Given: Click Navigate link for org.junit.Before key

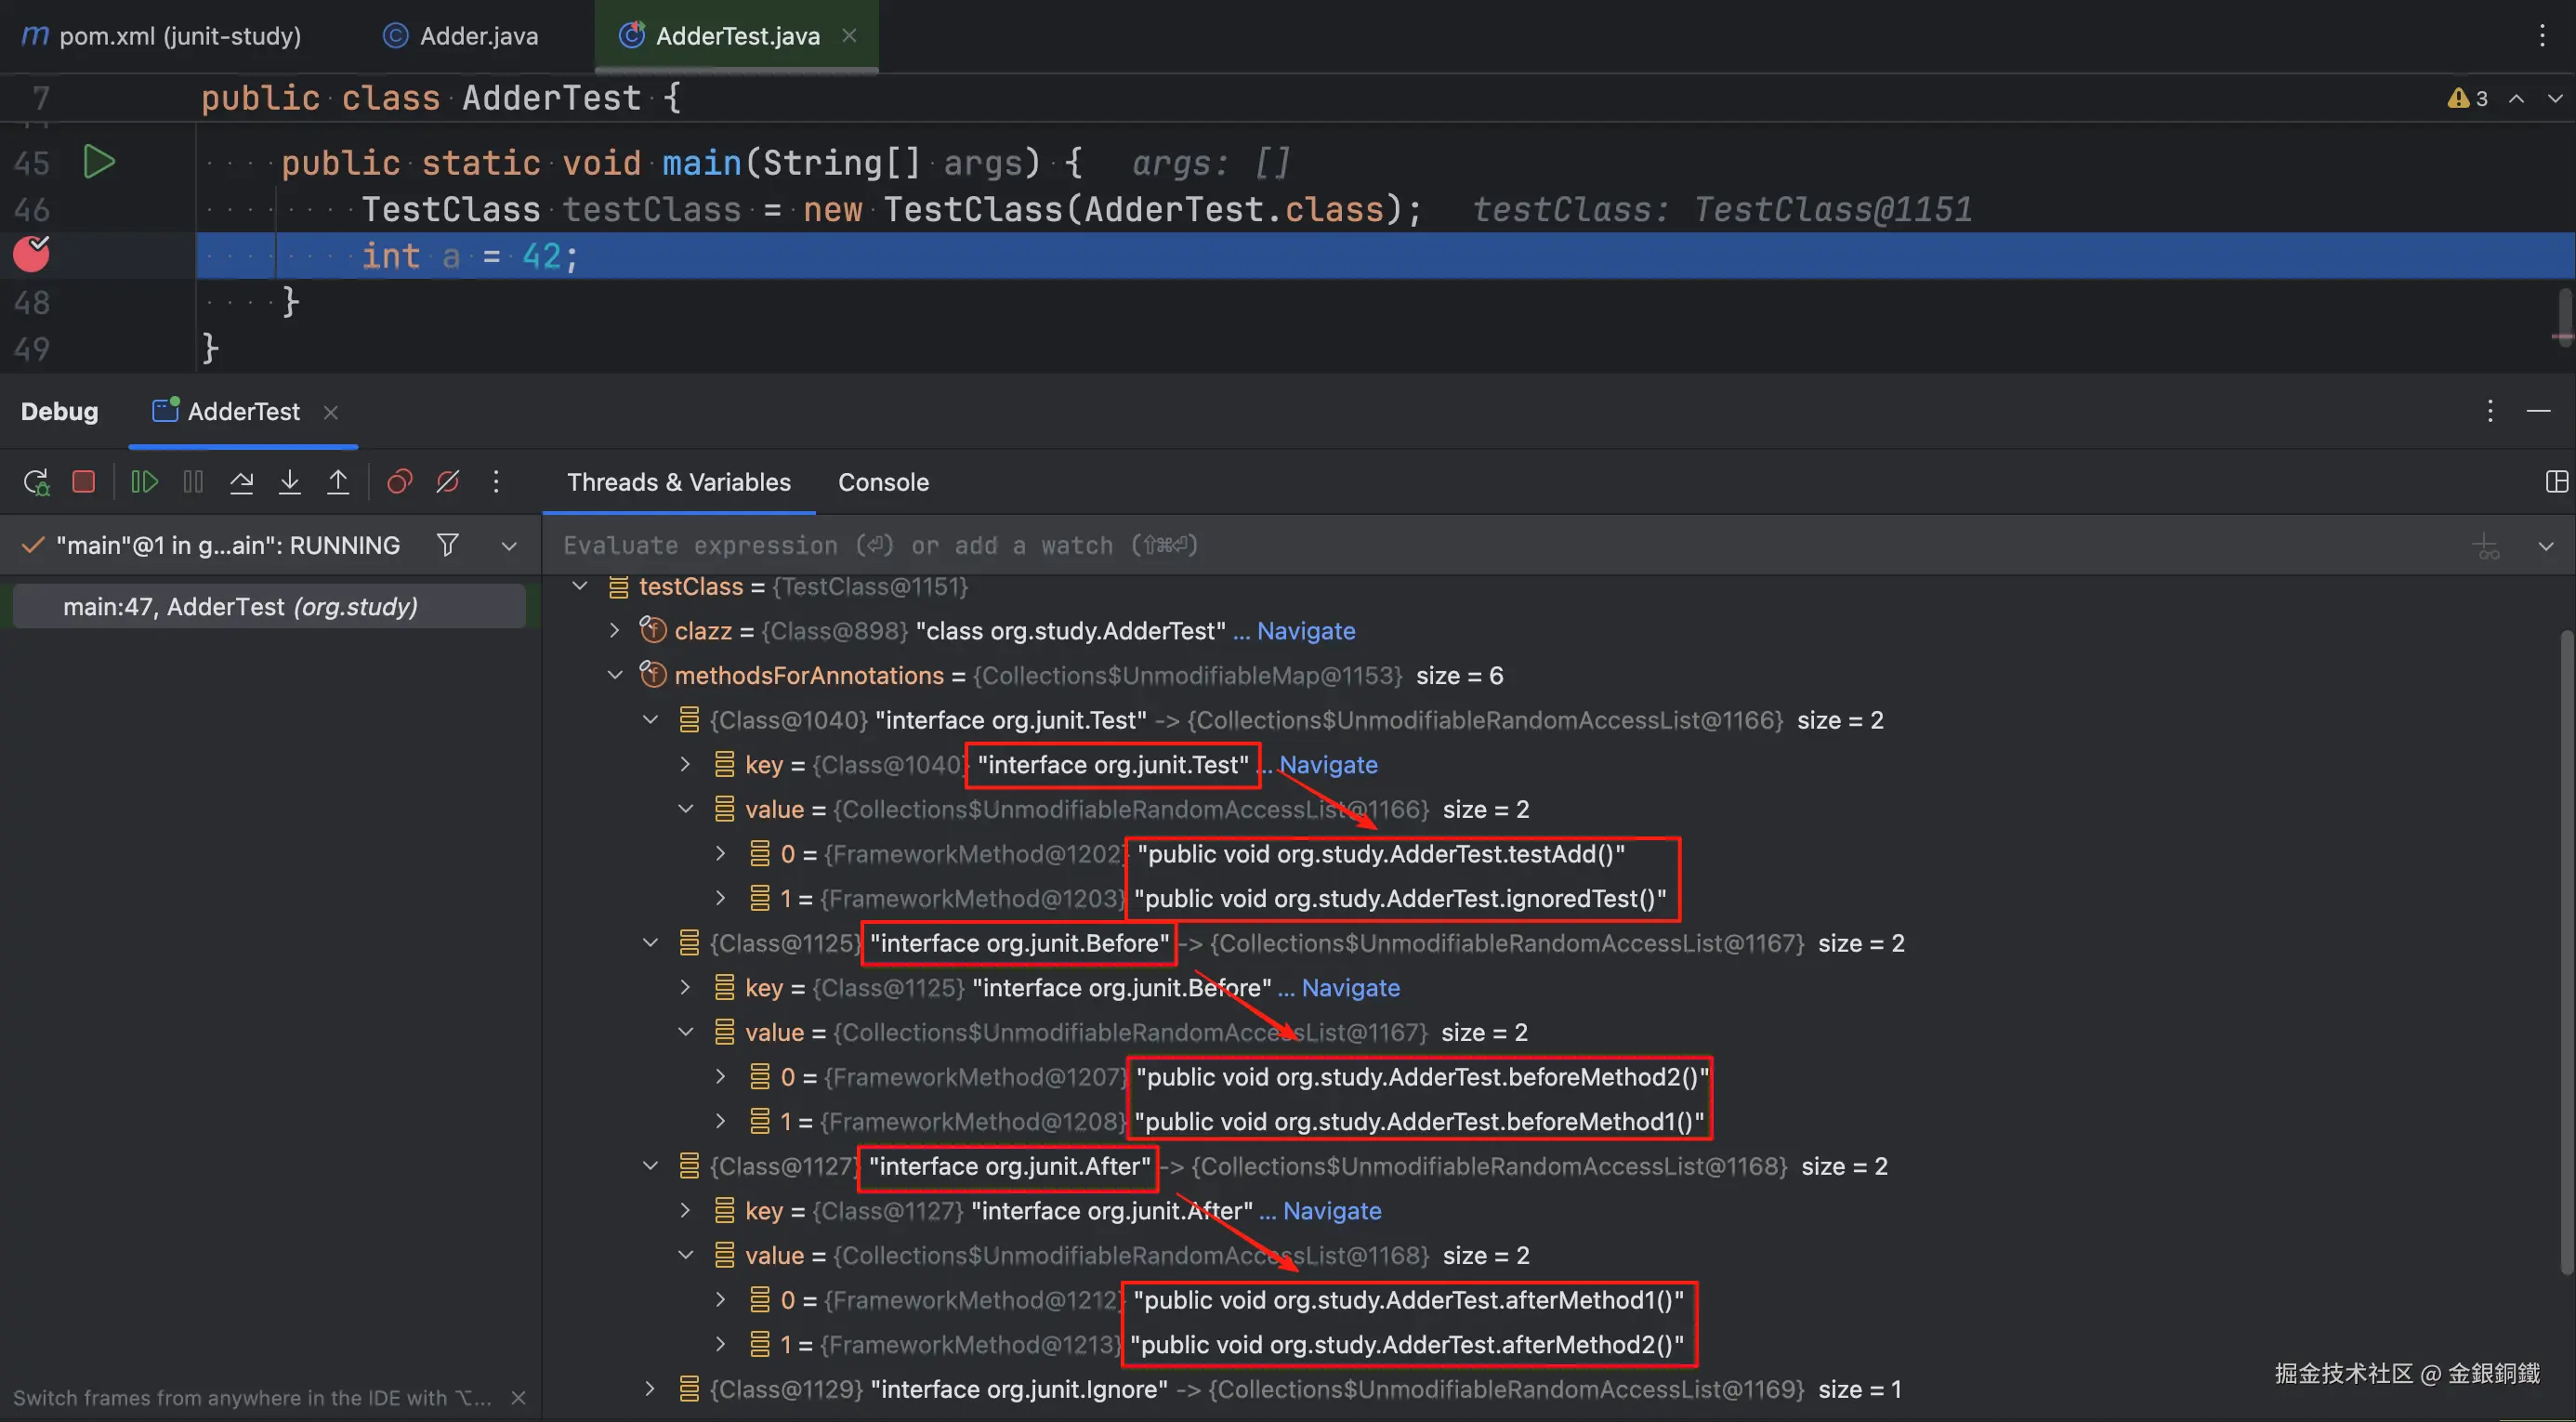Looking at the screenshot, I should [1350, 988].
